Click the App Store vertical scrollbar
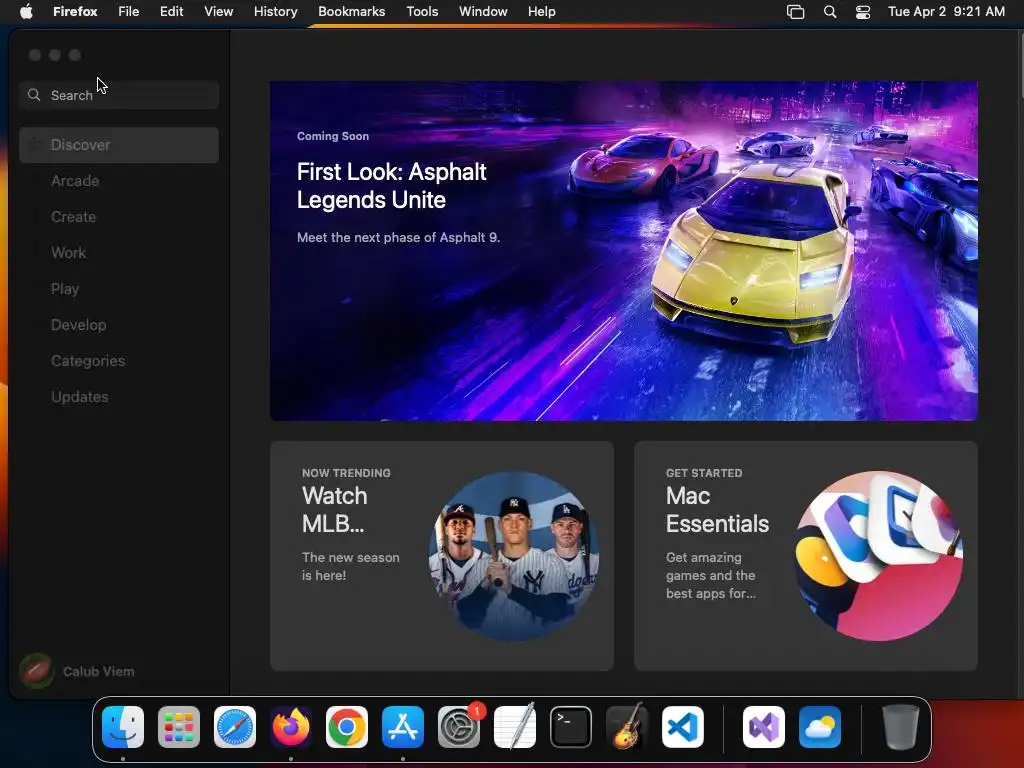Image resolution: width=1024 pixels, height=768 pixels. tap(1020, 65)
